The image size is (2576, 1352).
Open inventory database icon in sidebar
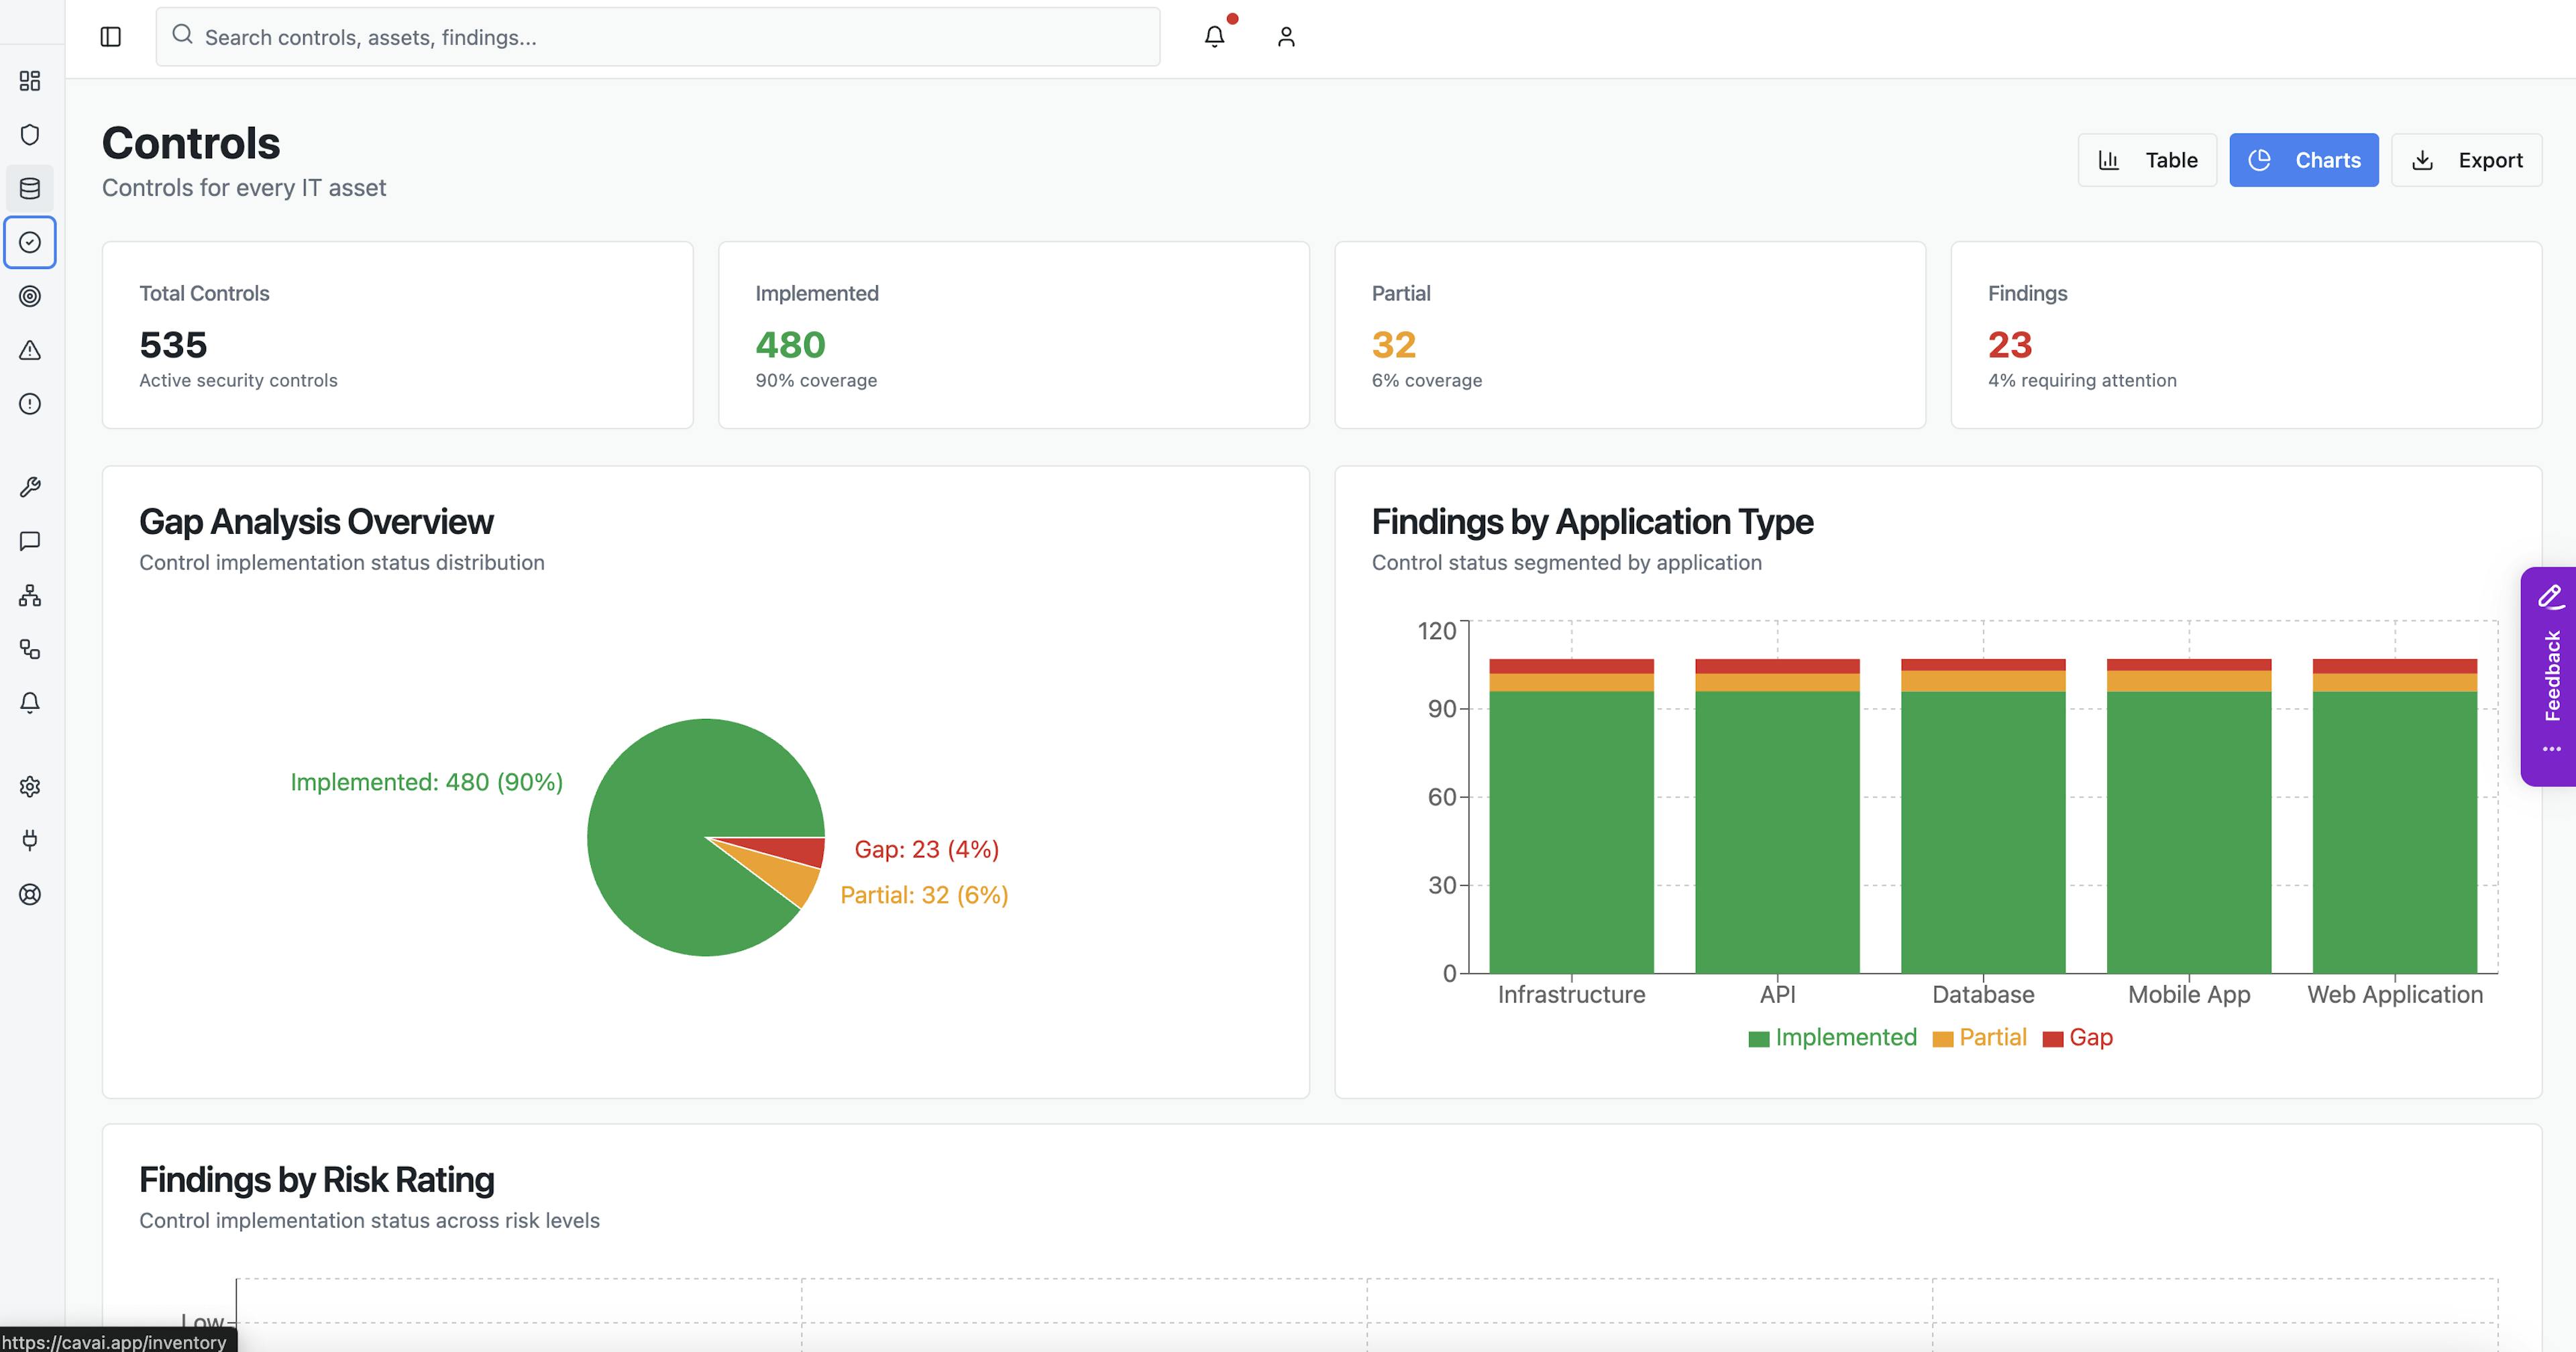pyautogui.click(x=30, y=188)
